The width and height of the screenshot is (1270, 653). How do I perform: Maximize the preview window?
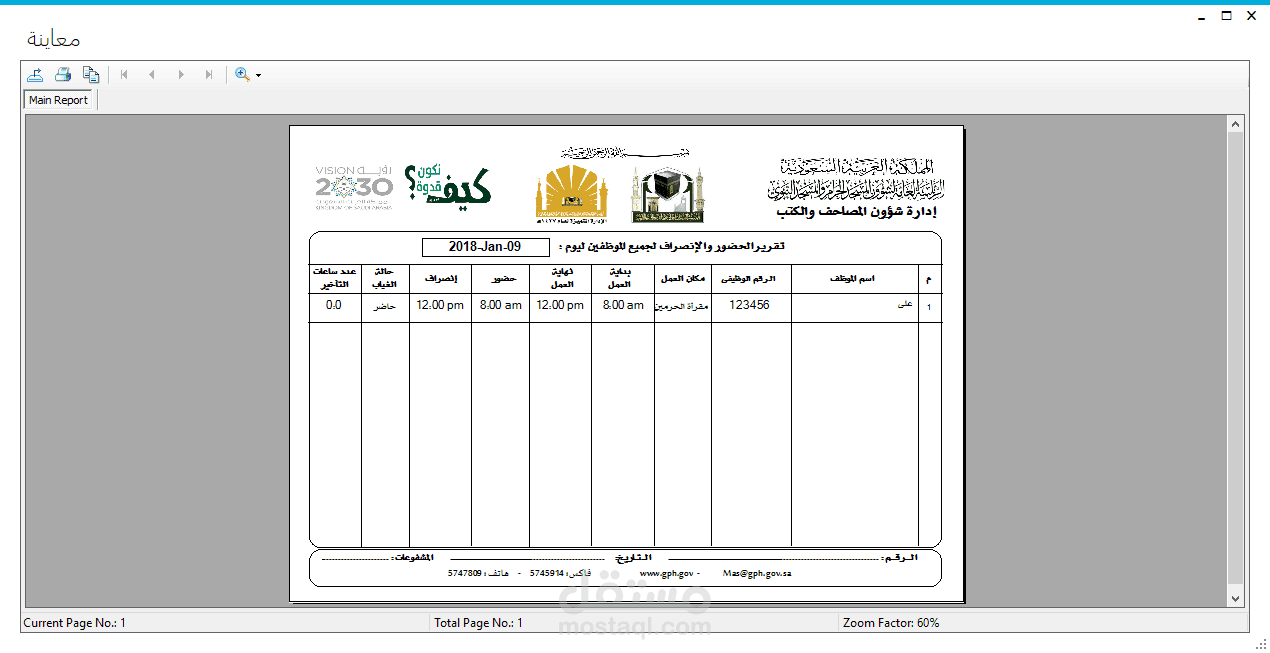coord(1226,16)
